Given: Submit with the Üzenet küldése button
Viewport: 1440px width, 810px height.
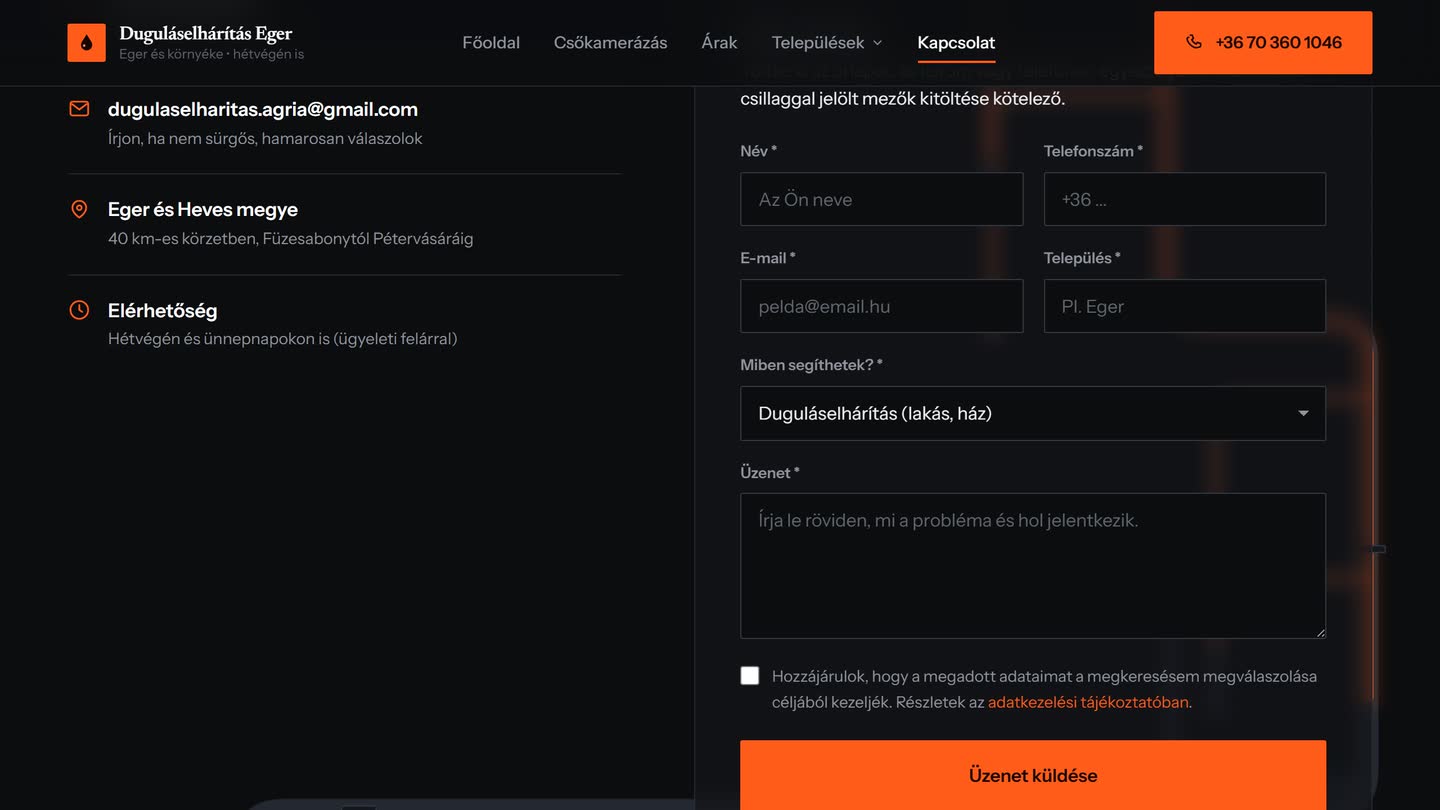Looking at the screenshot, I should coord(1033,775).
